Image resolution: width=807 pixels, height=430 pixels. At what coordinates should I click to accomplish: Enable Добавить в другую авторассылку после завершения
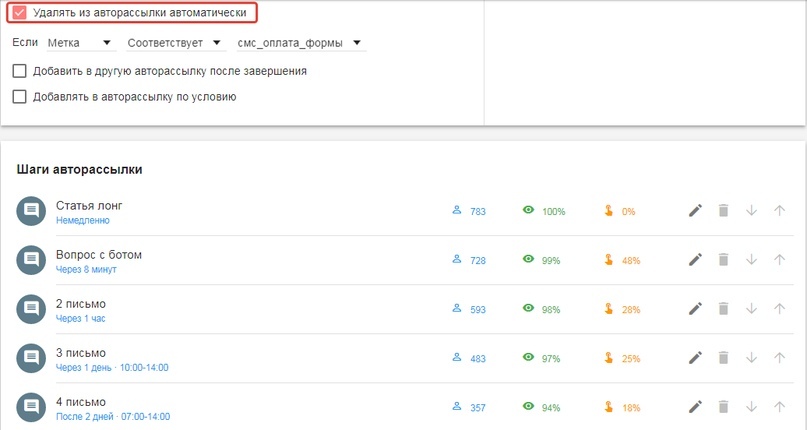[19, 71]
